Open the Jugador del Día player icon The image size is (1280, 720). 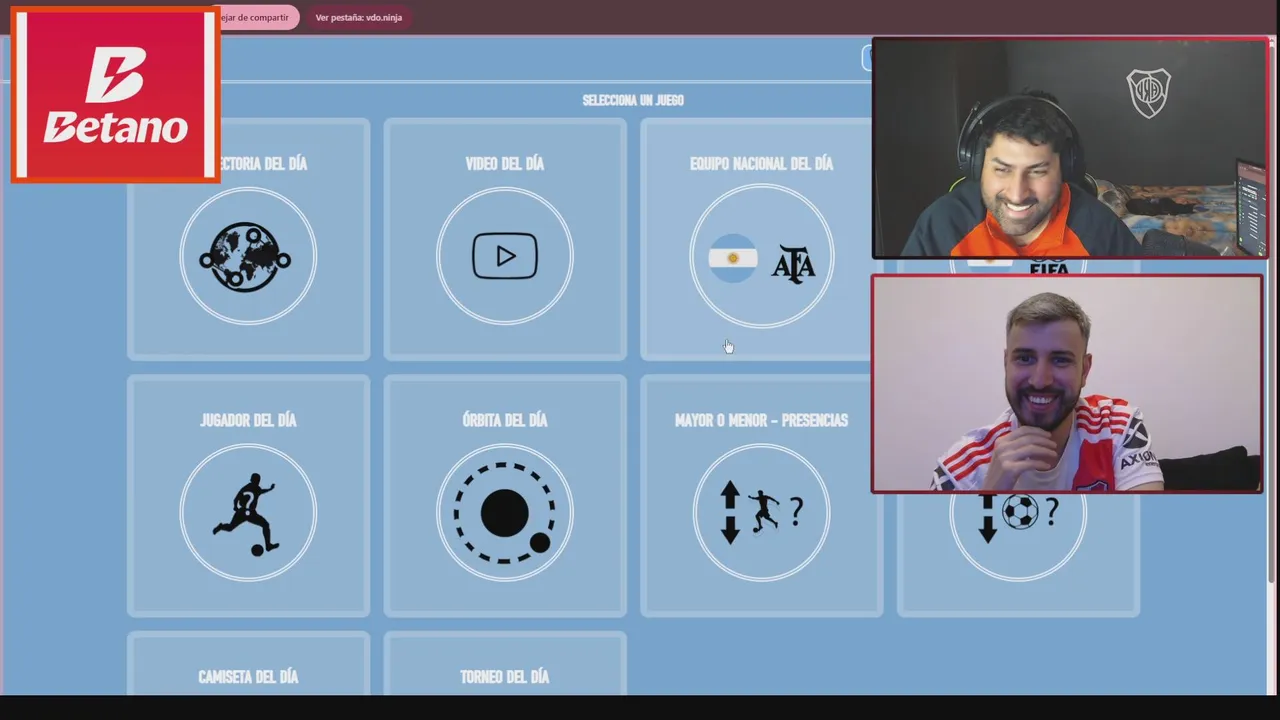coord(248,512)
